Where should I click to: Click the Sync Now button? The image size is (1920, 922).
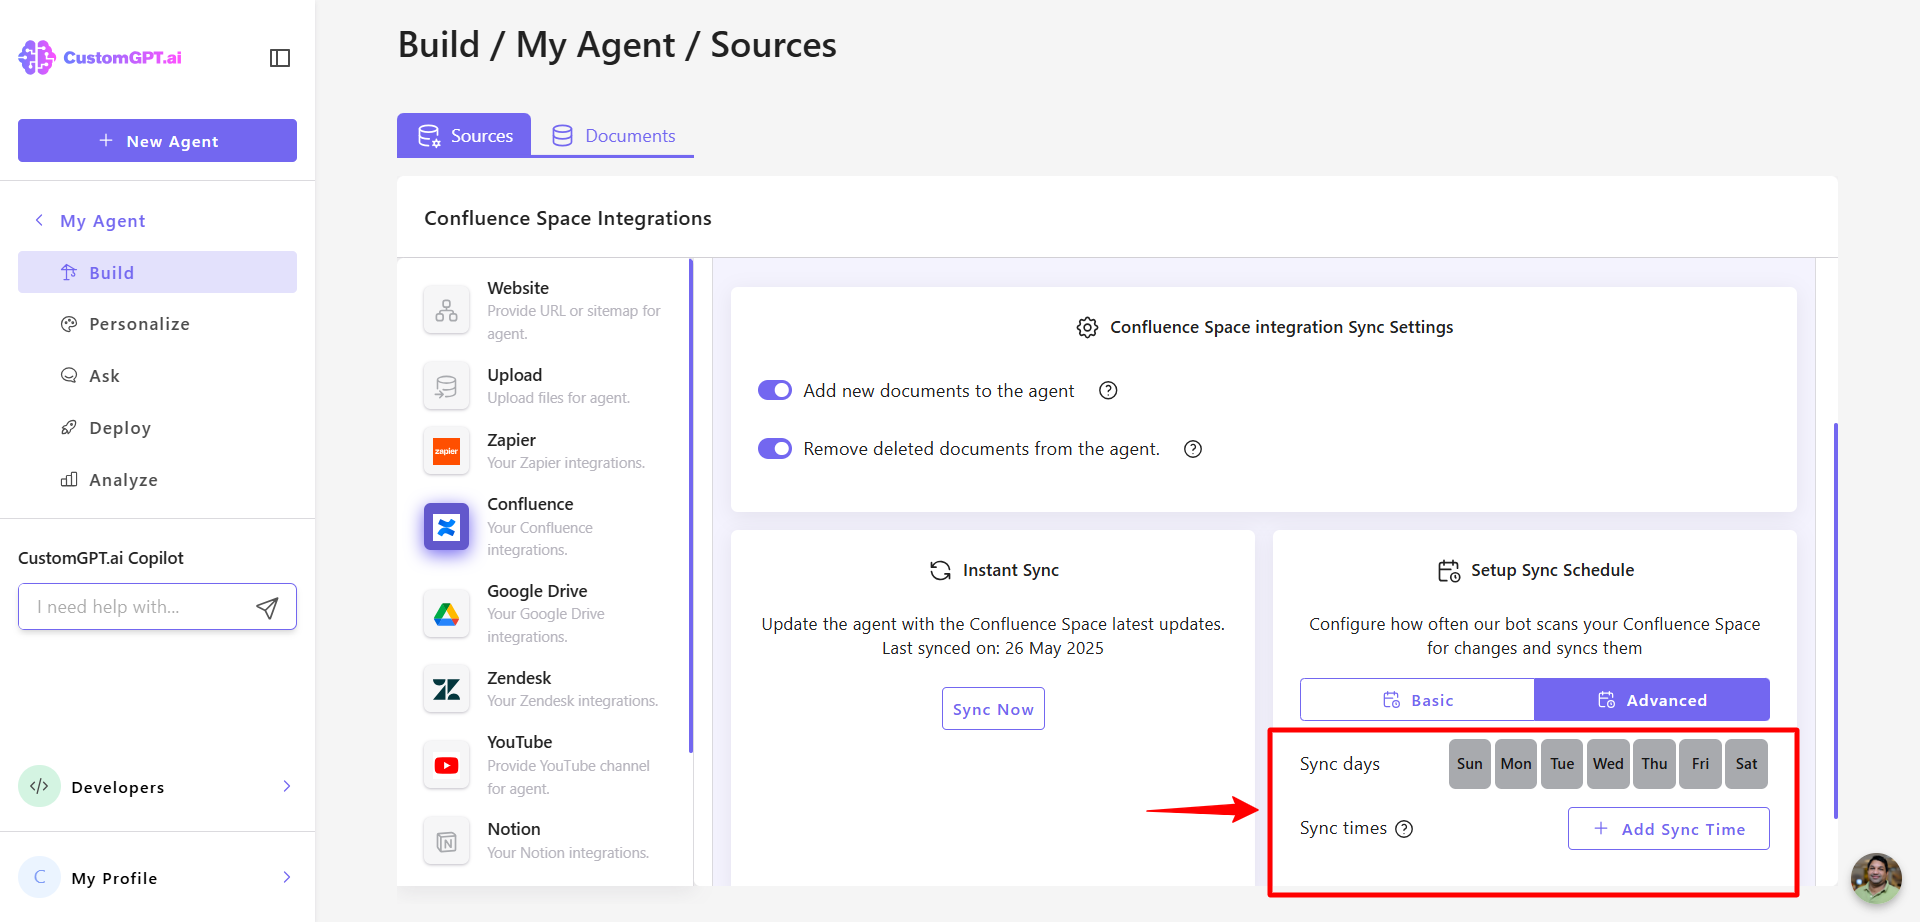click(x=993, y=709)
